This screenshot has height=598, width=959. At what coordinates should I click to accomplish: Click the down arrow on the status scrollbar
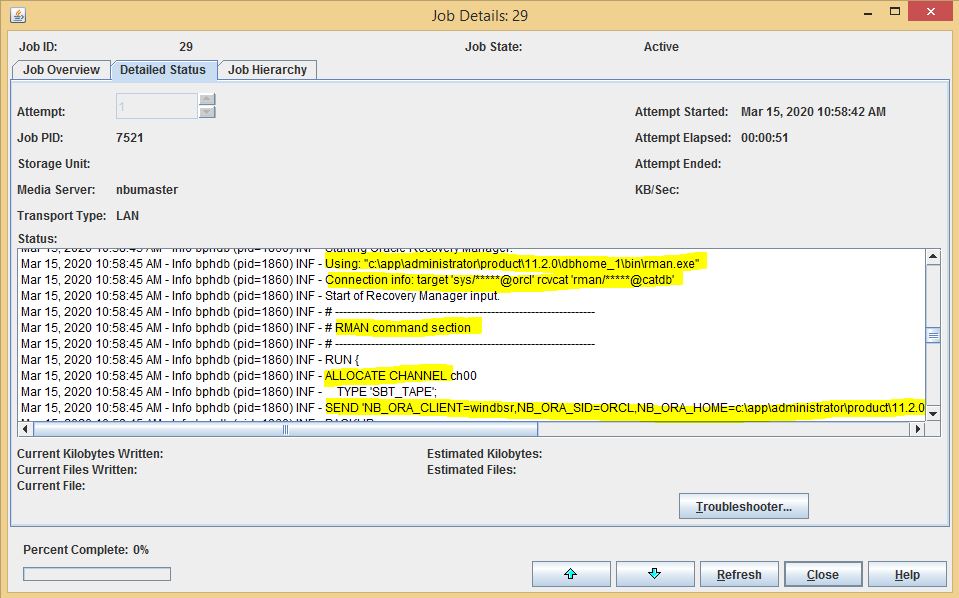pyautogui.click(x=934, y=414)
